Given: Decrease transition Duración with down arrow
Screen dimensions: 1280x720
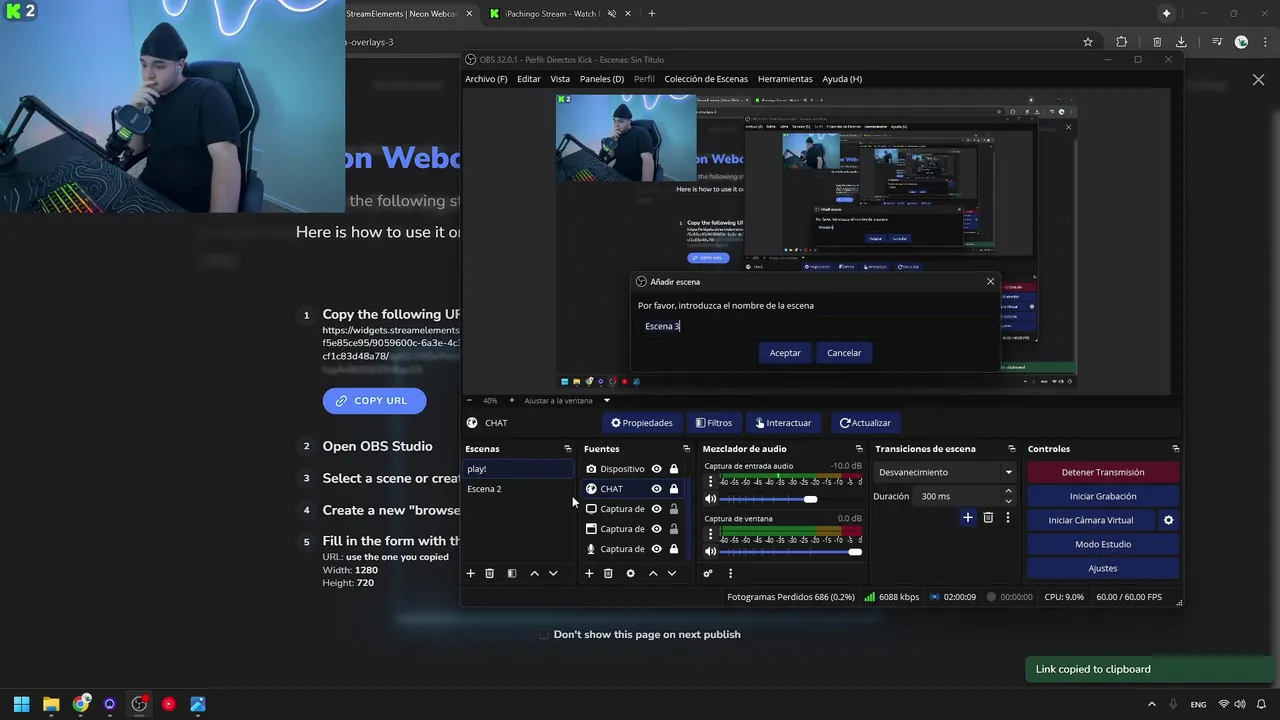Looking at the screenshot, I should (x=1008, y=501).
